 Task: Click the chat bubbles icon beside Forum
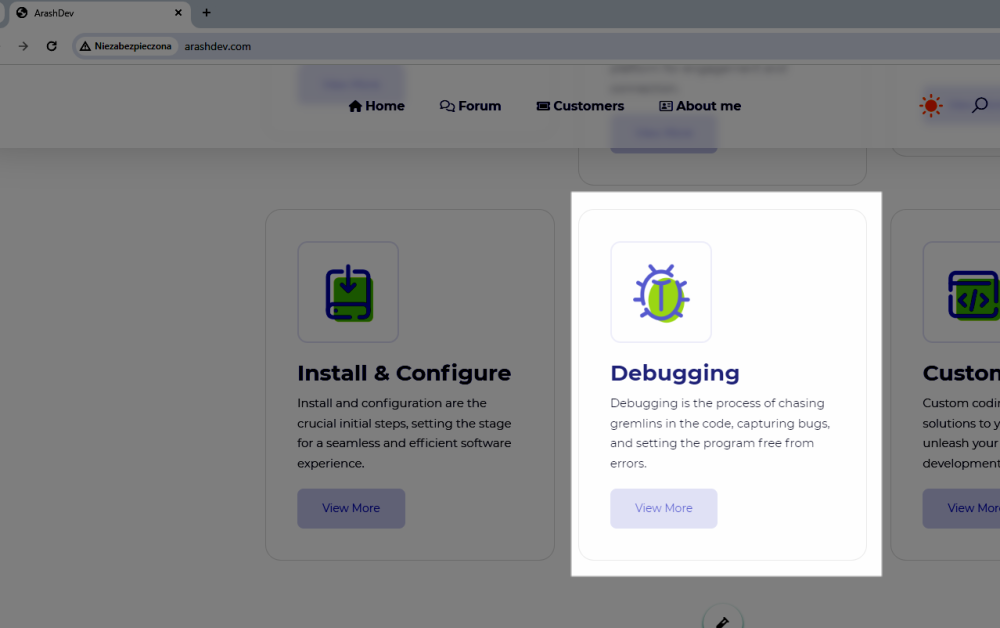click(x=447, y=106)
